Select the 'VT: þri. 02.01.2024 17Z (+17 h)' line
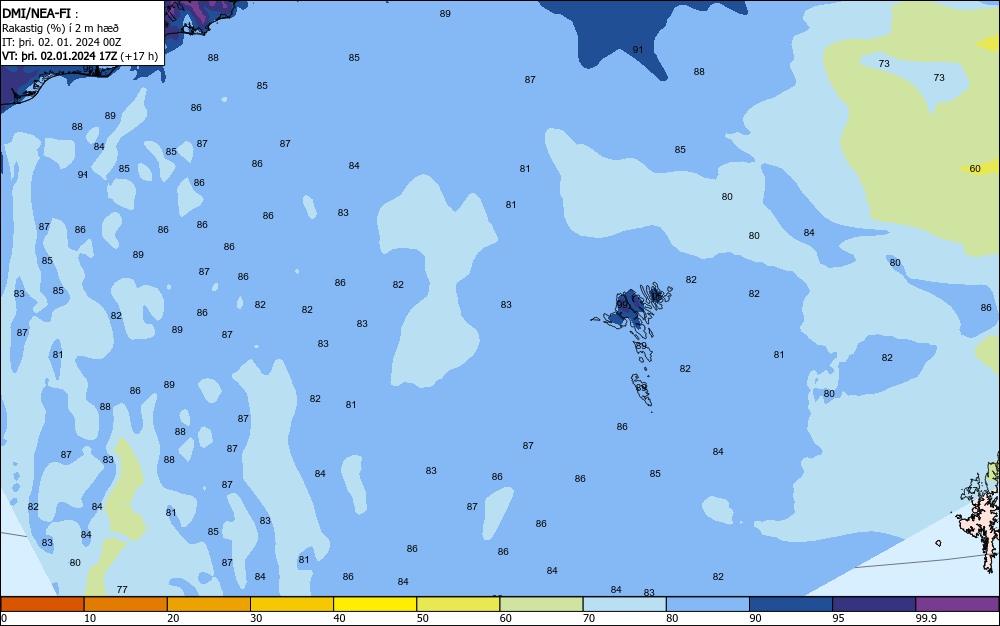This screenshot has width=1000, height=626. 80,56
